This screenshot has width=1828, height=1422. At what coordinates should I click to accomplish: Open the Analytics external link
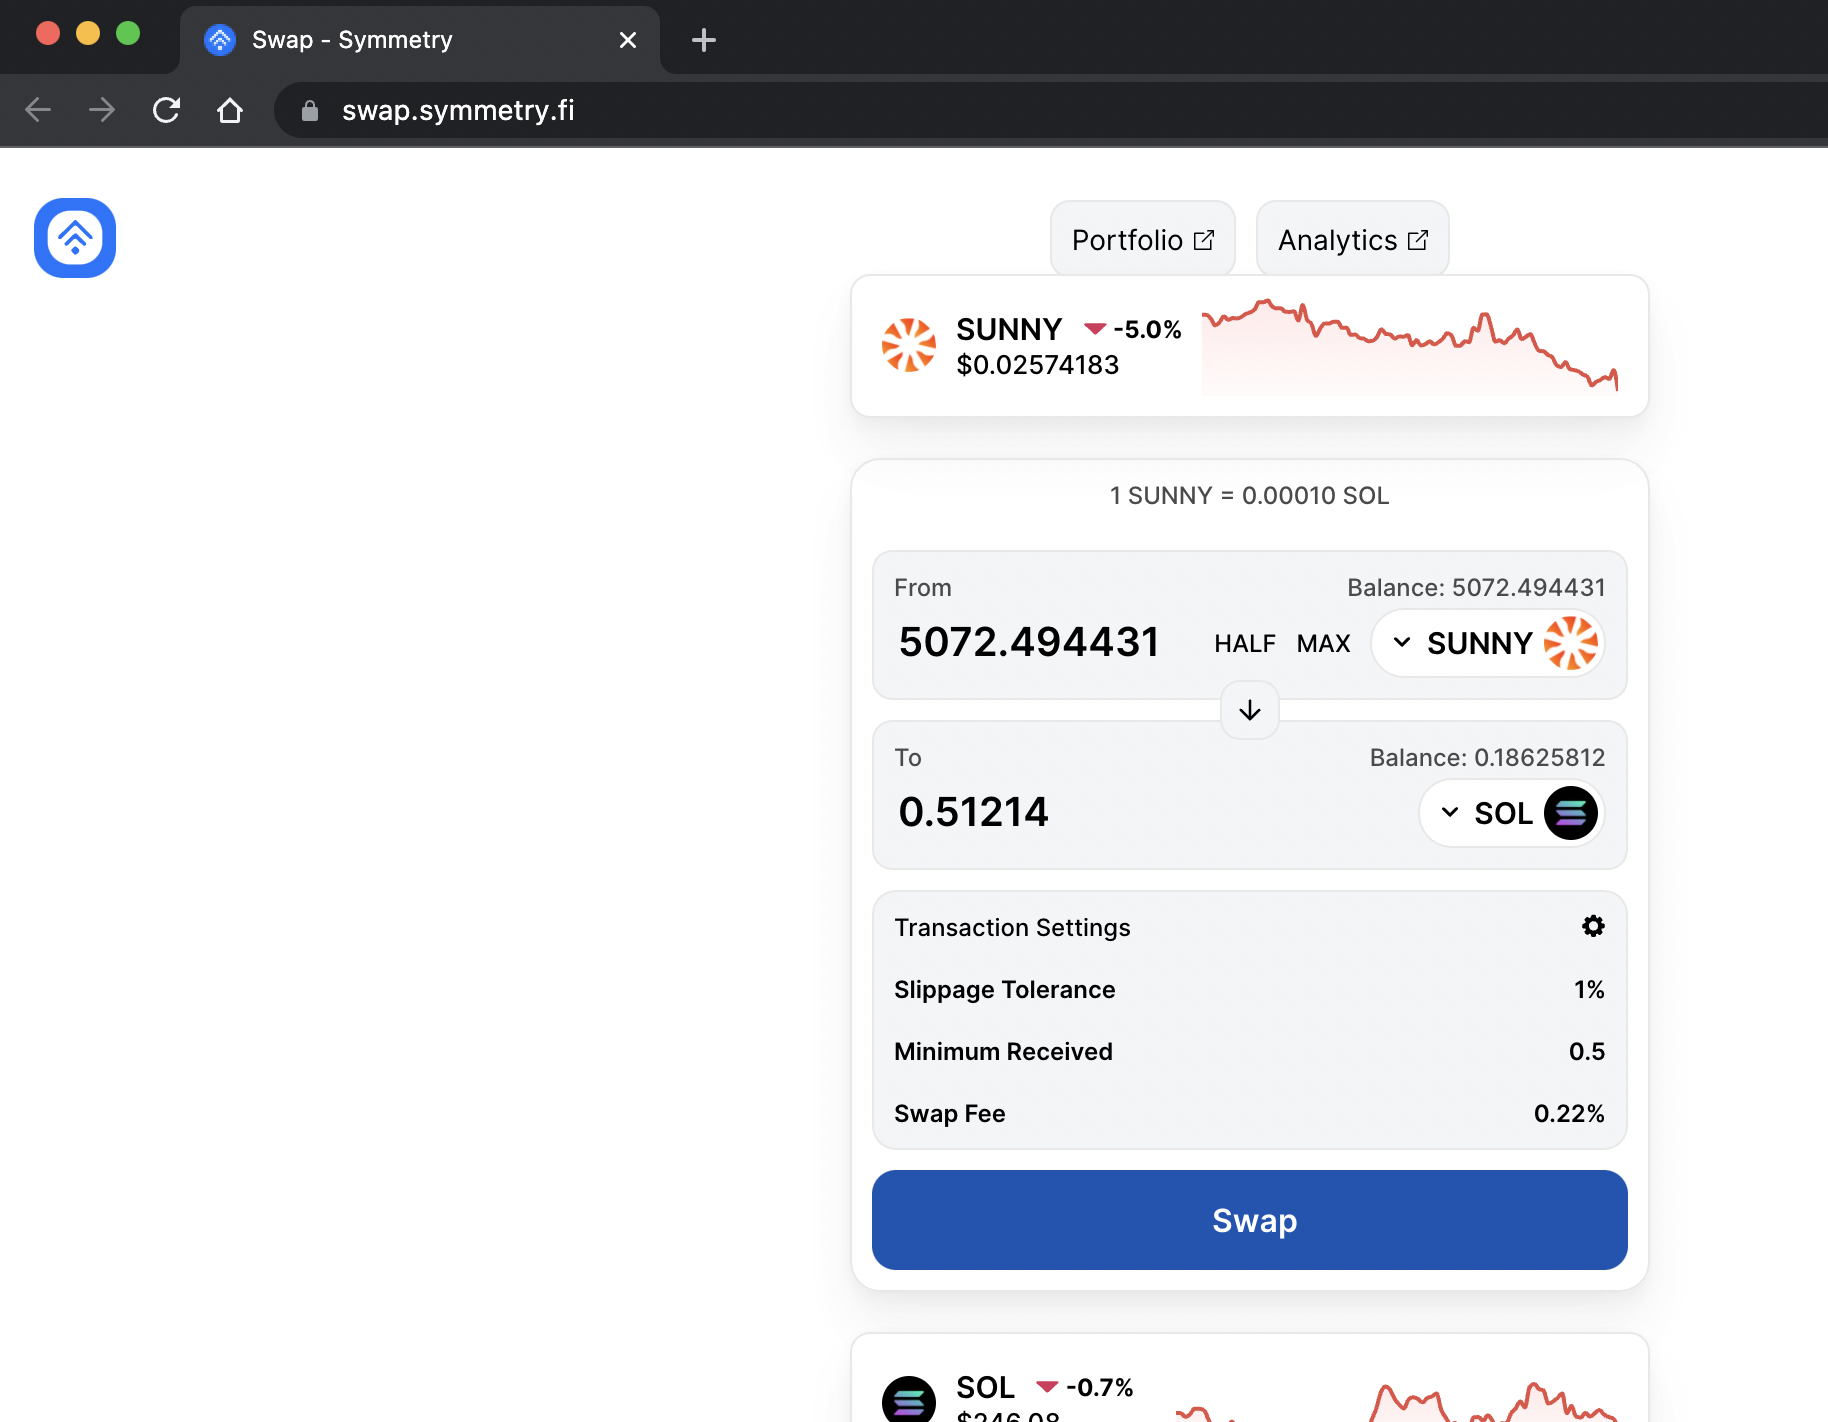1352,240
